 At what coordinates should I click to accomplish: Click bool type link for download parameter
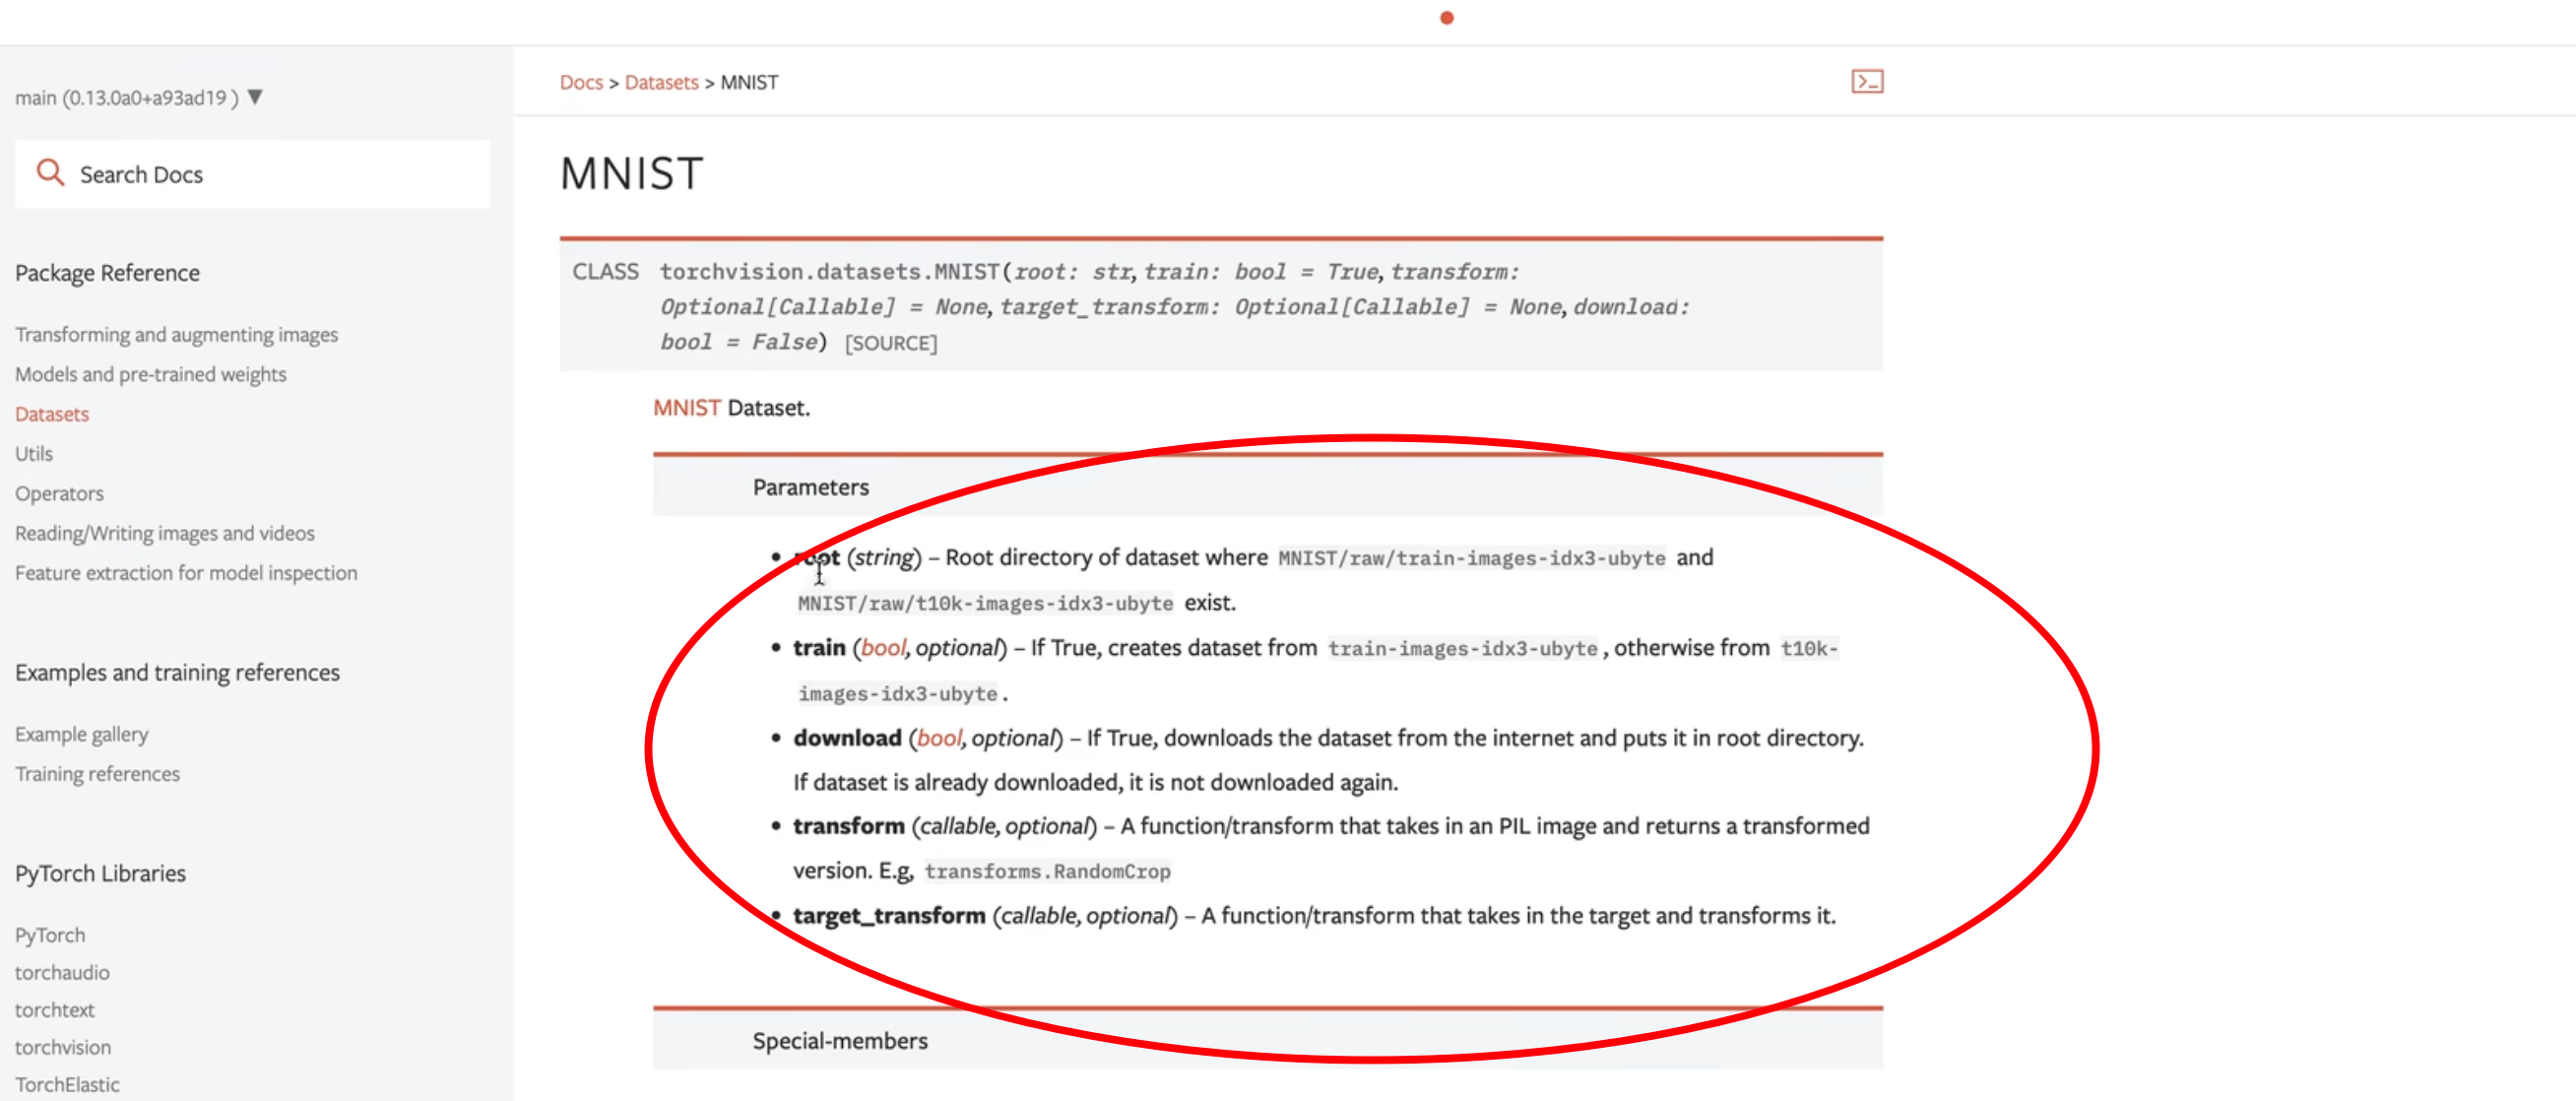tap(938, 738)
